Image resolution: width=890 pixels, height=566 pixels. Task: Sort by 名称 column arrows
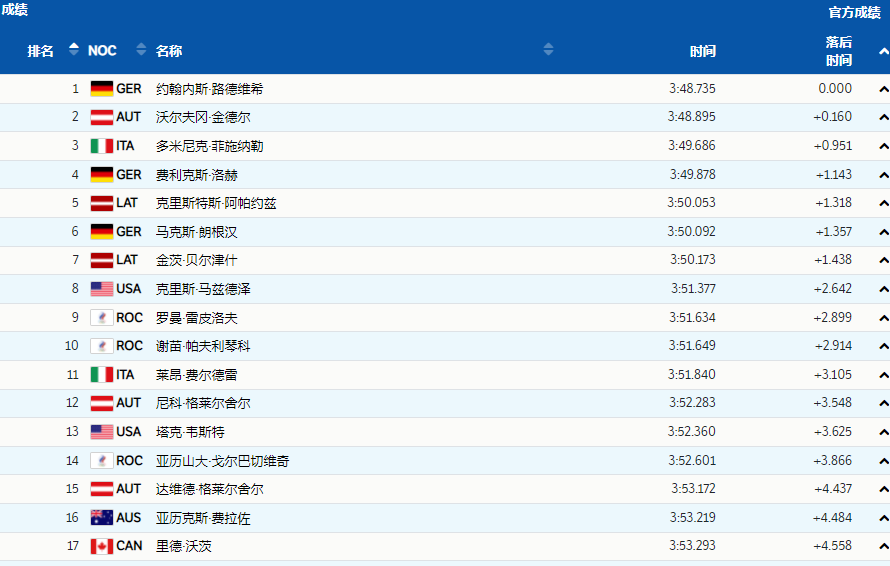[548, 49]
